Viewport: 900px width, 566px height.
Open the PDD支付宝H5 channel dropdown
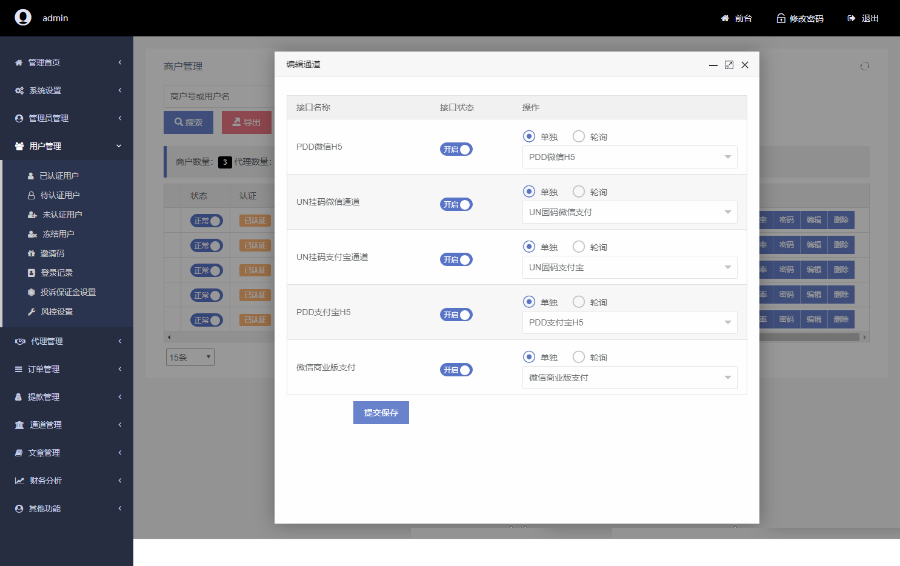pyautogui.click(x=630, y=322)
